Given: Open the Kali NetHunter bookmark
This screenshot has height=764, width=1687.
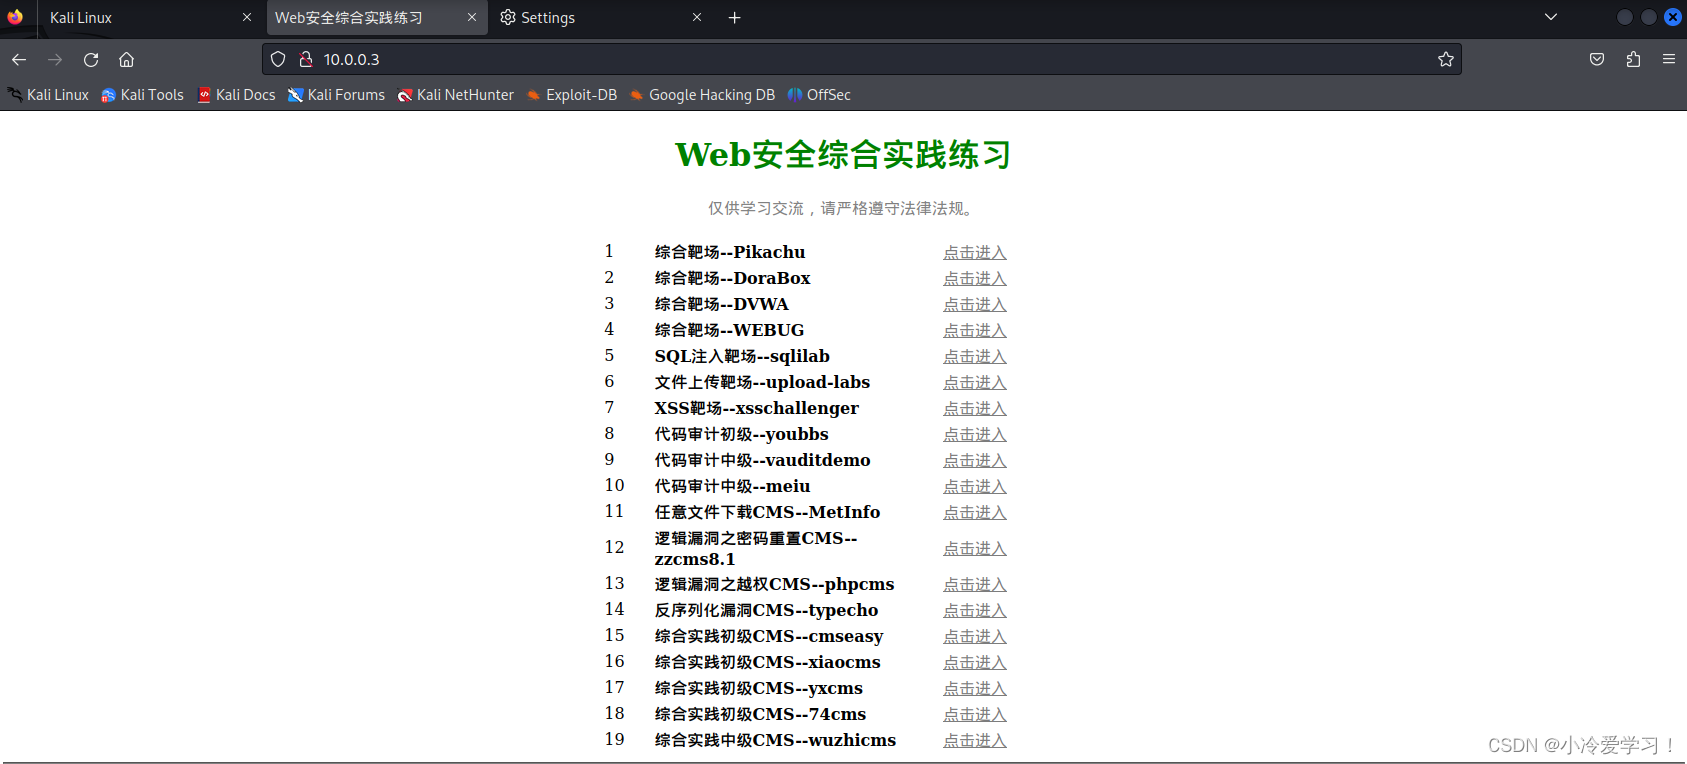Looking at the screenshot, I should click(x=455, y=95).
